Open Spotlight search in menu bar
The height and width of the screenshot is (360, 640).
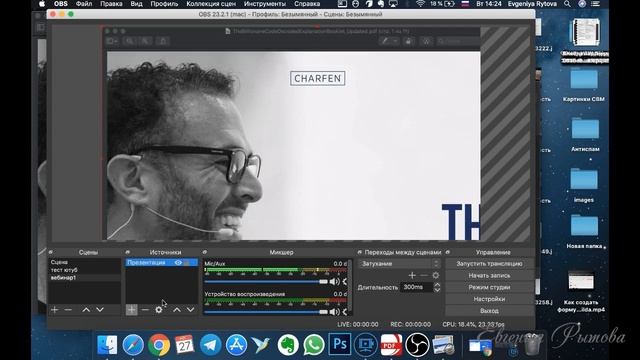[567, 4]
